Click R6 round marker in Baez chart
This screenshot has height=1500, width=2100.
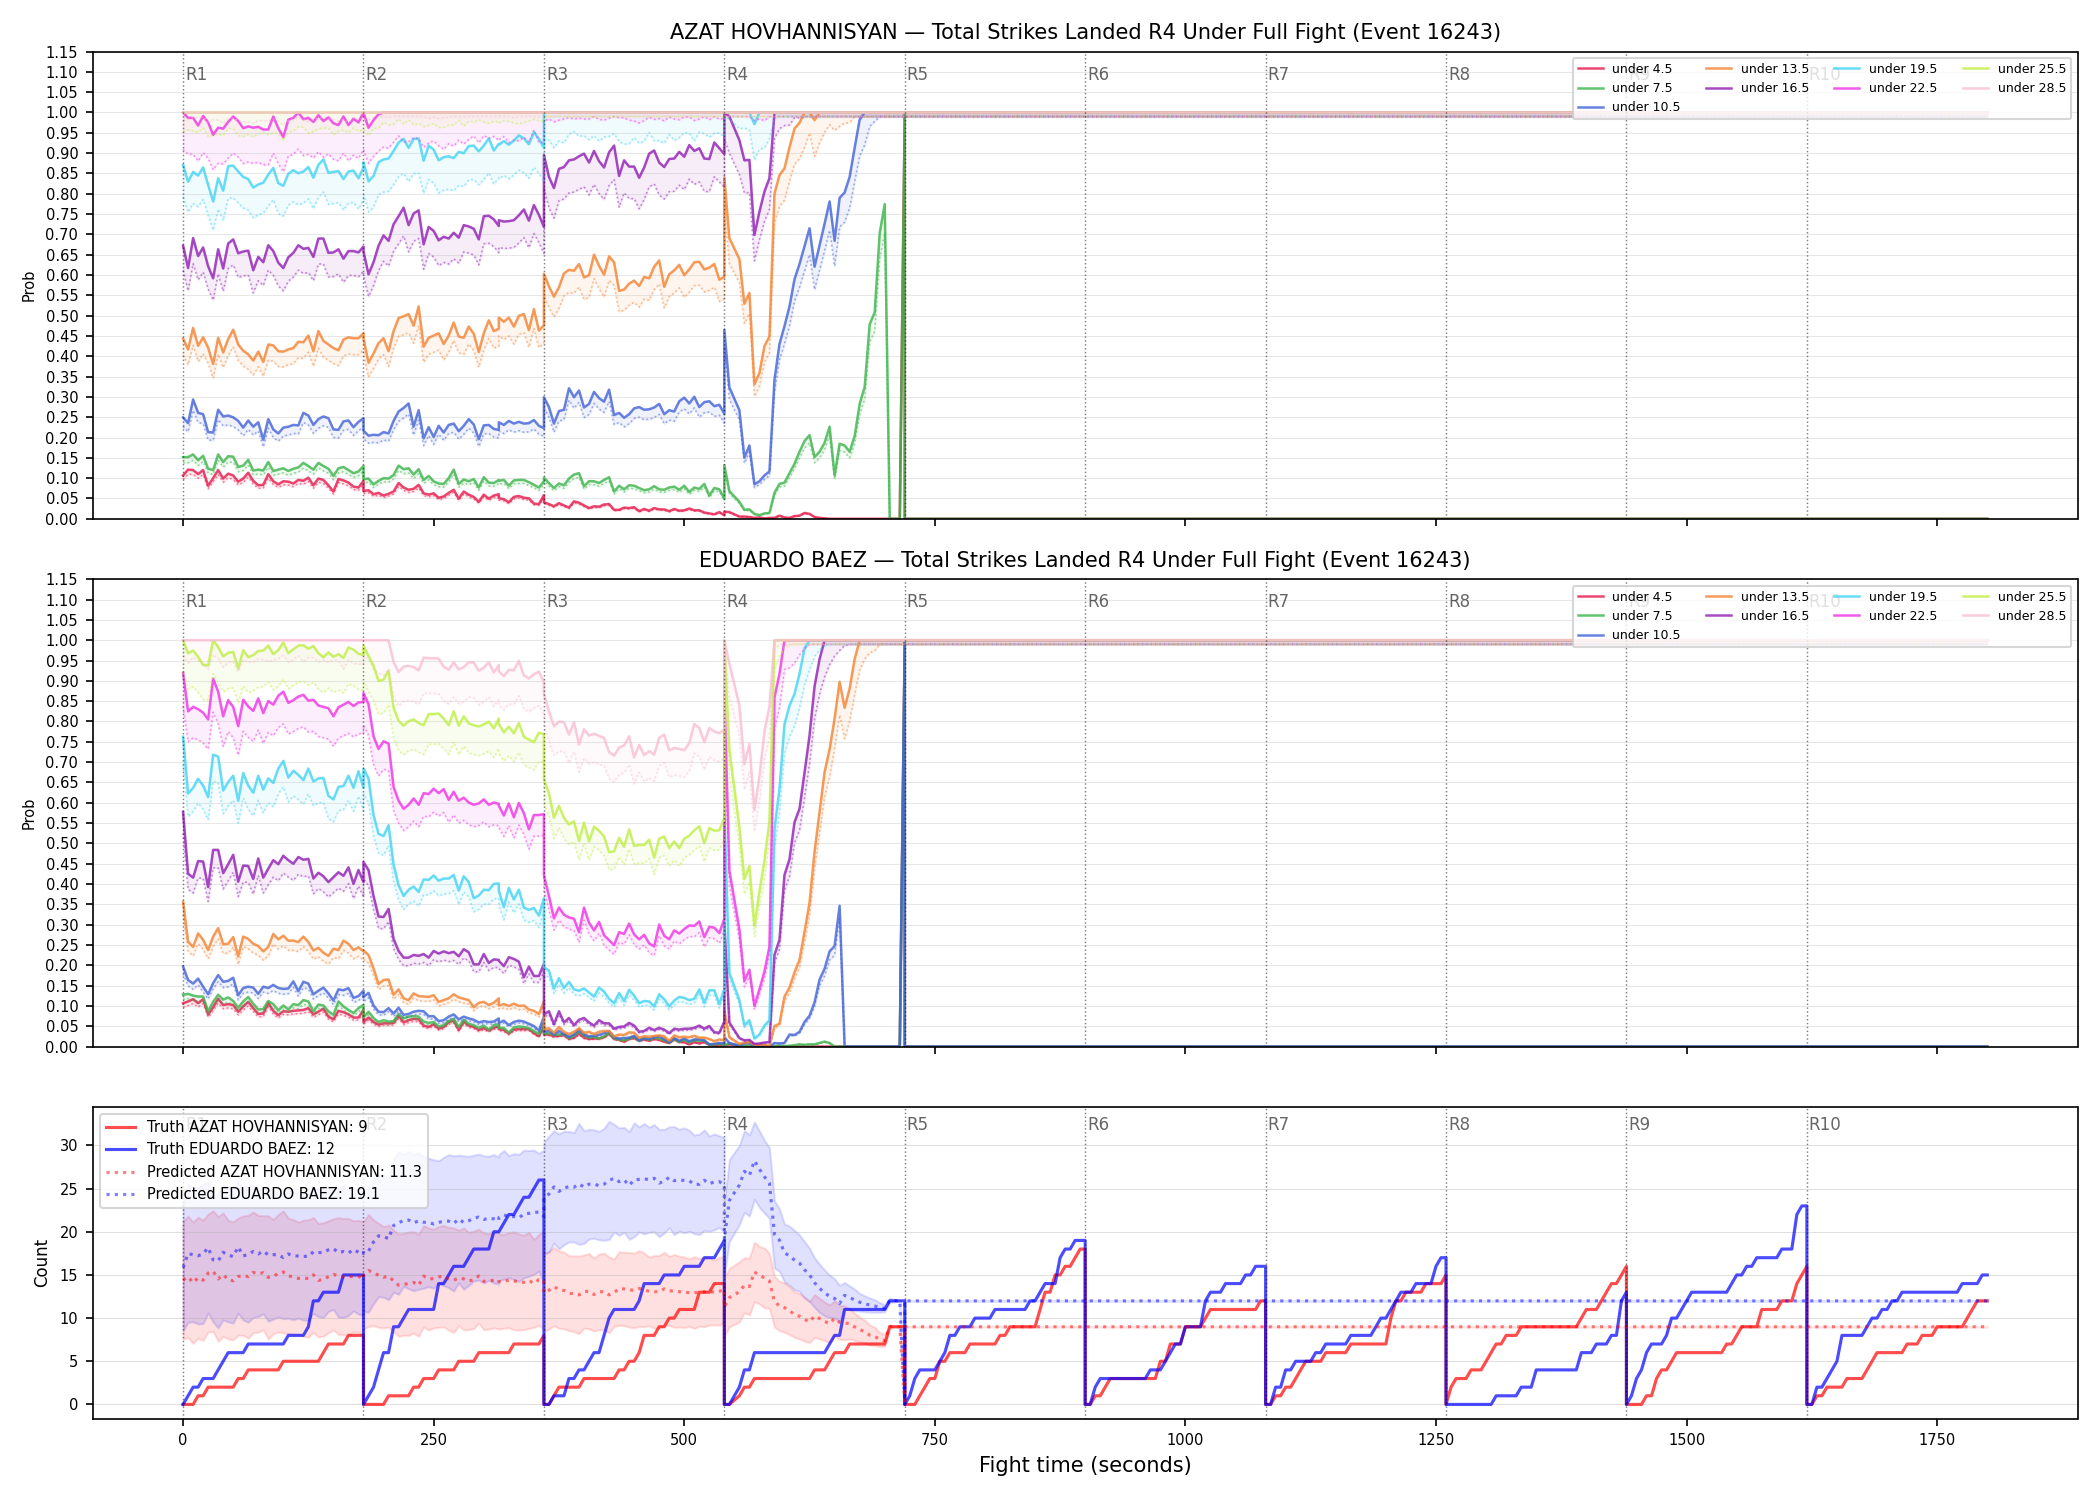[1098, 601]
